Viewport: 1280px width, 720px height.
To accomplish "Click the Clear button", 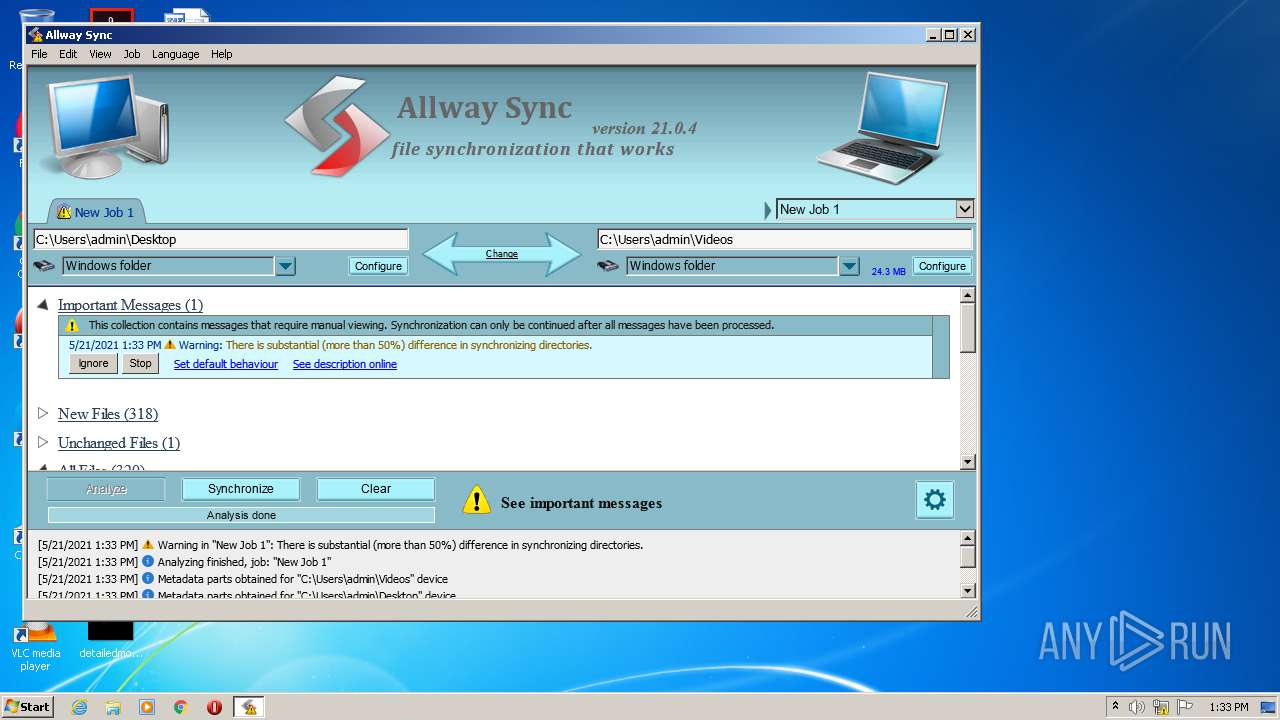I will pos(376,489).
